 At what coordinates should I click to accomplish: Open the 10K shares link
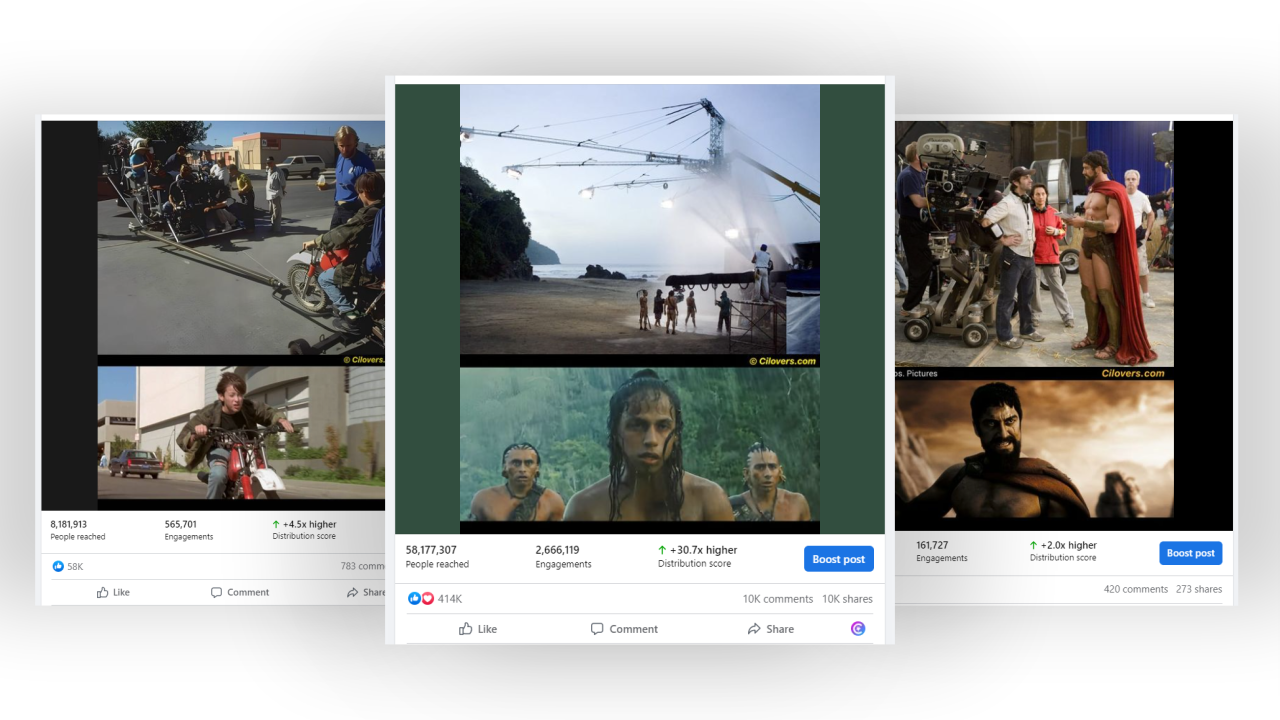[x=847, y=599]
